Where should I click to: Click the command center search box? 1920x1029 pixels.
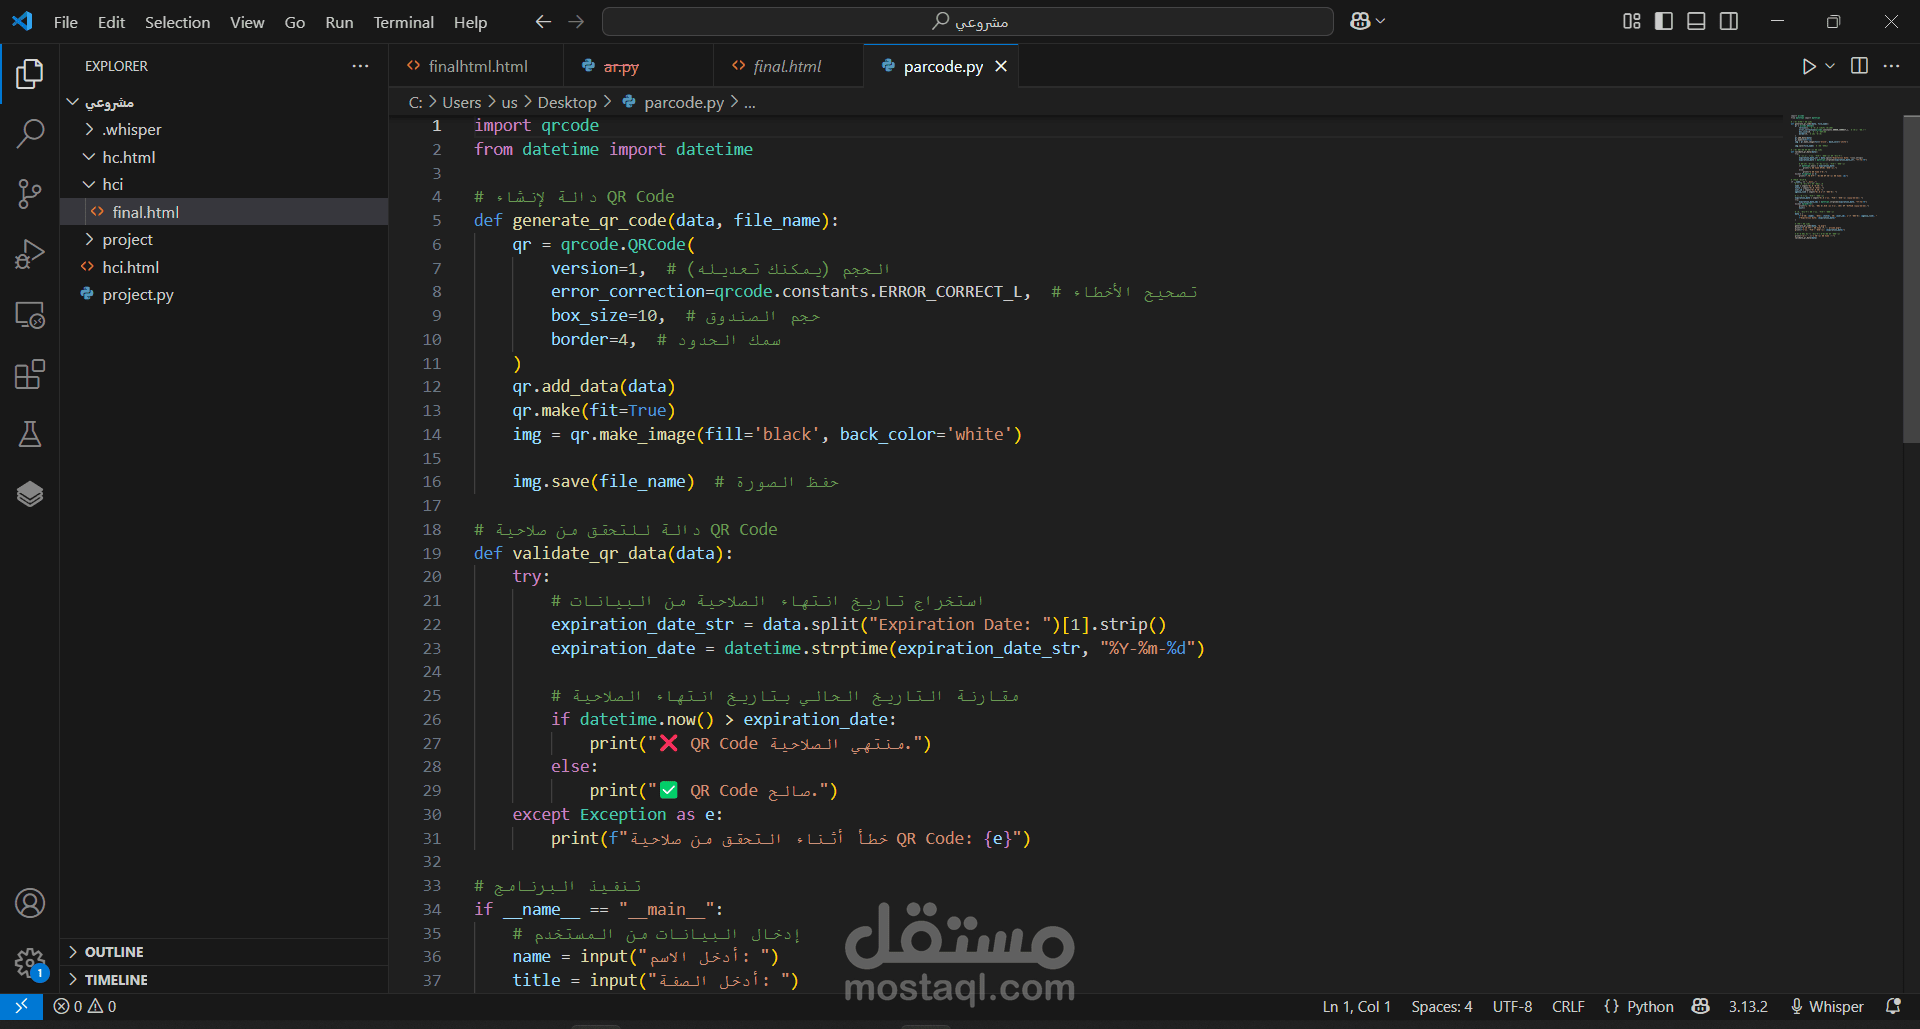[968, 21]
